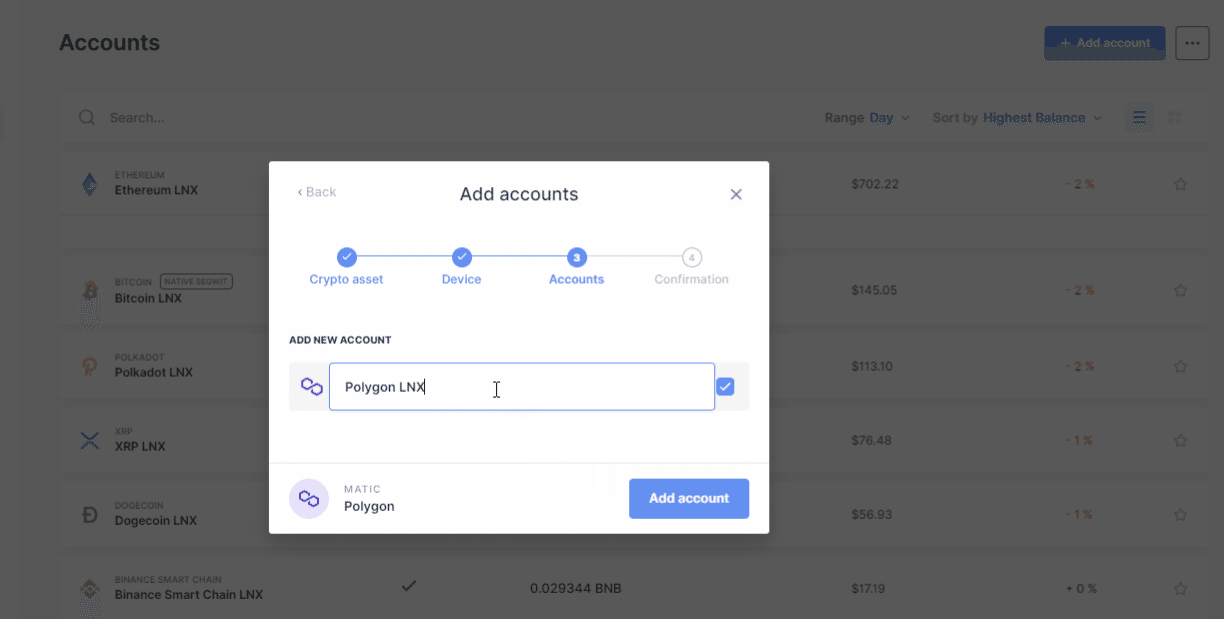Star the Bitcoin LNX account
Viewport: 1224px width, 619px height.
pos(1180,291)
